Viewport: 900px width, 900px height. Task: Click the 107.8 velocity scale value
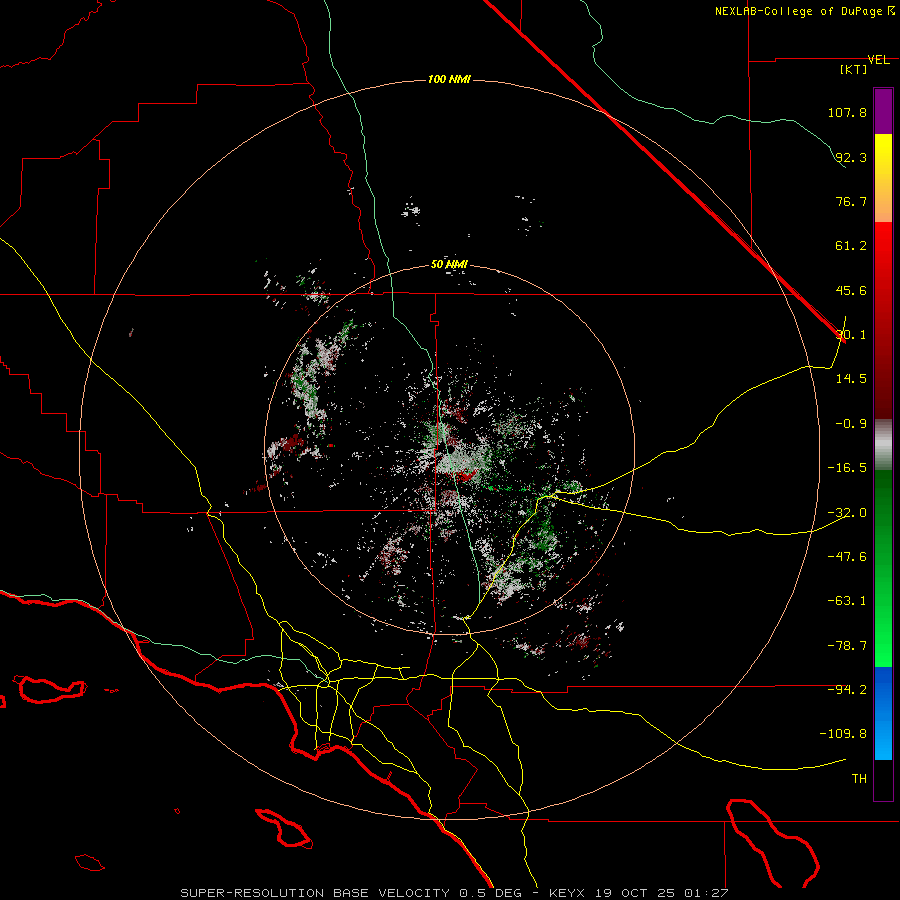[847, 112]
